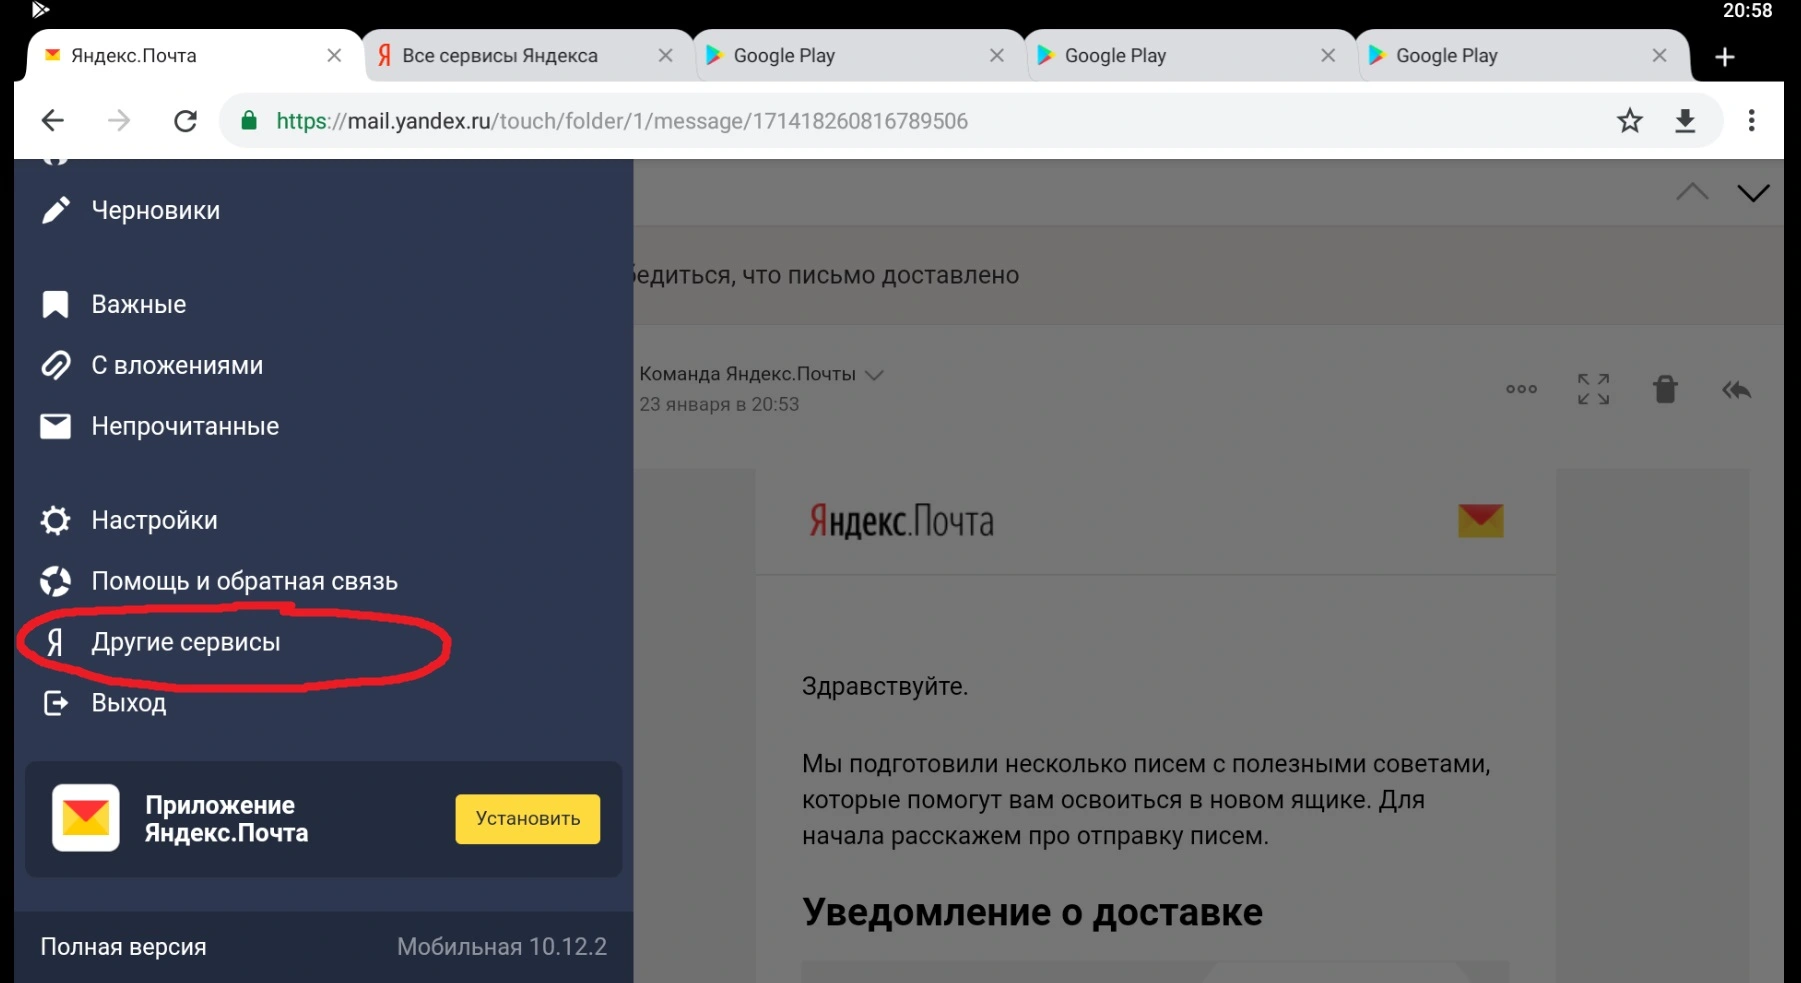1801x983 pixels.
Task: Click the lifebuoy help icon
Action: pos(55,581)
